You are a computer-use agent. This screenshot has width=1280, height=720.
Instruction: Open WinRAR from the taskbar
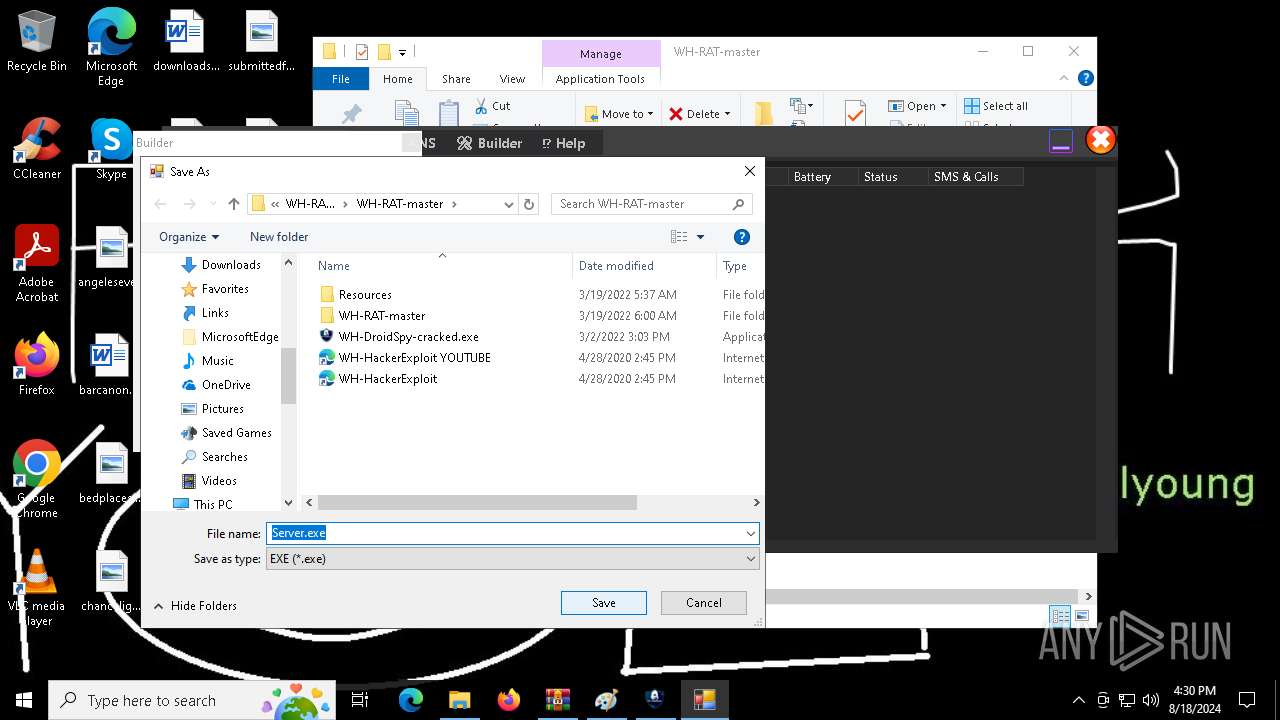pyautogui.click(x=557, y=700)
